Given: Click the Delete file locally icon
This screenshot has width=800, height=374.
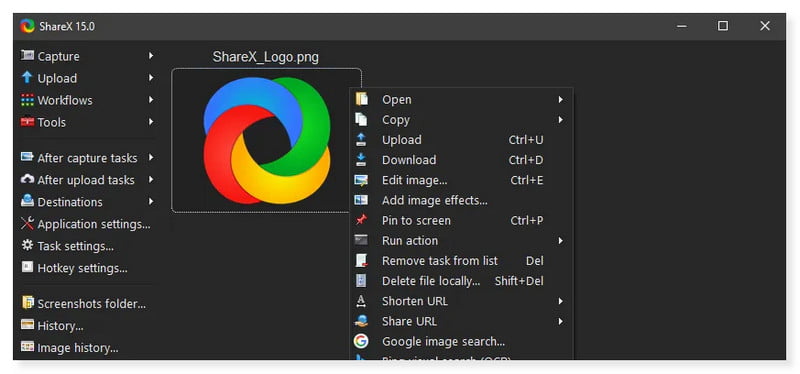Looking at the screenshot, I should [x=361, y=281].
